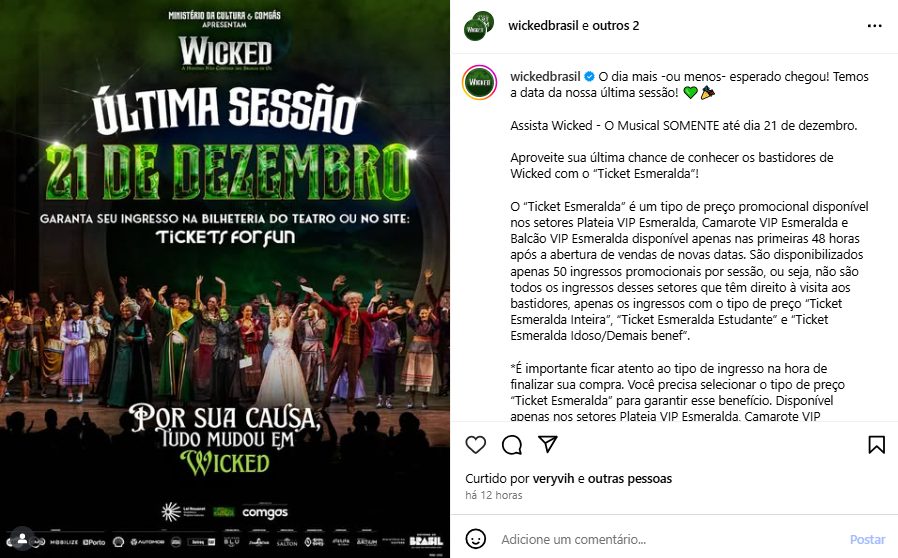The width and height of the screenshot is (898, 558).
Task: View wickedbrasil story from caption avatar
Action: pyautogui.click(x=479, y=82)
